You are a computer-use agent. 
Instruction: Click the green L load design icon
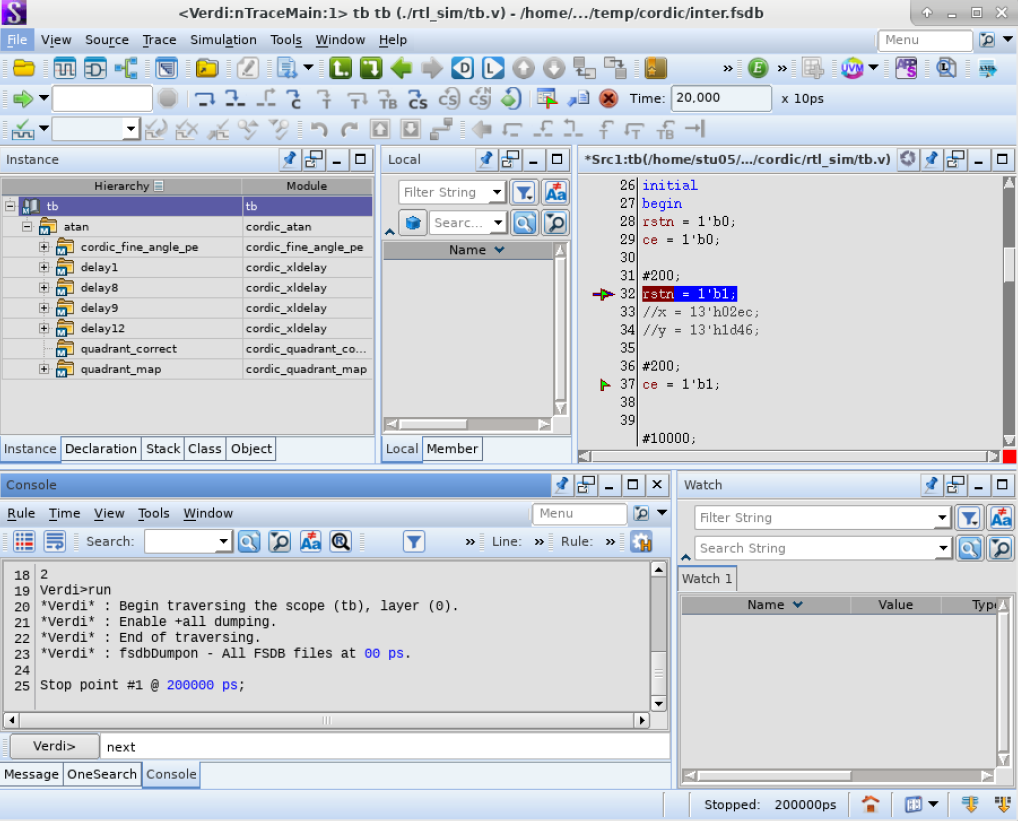click(x=340, y=67)
